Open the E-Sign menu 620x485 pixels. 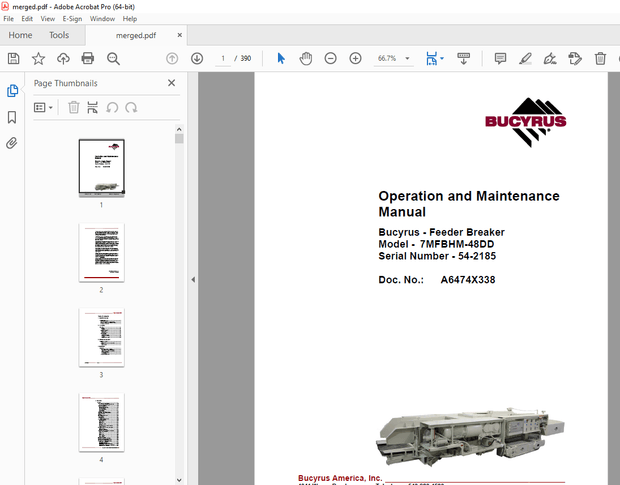[x=72, y=19]
